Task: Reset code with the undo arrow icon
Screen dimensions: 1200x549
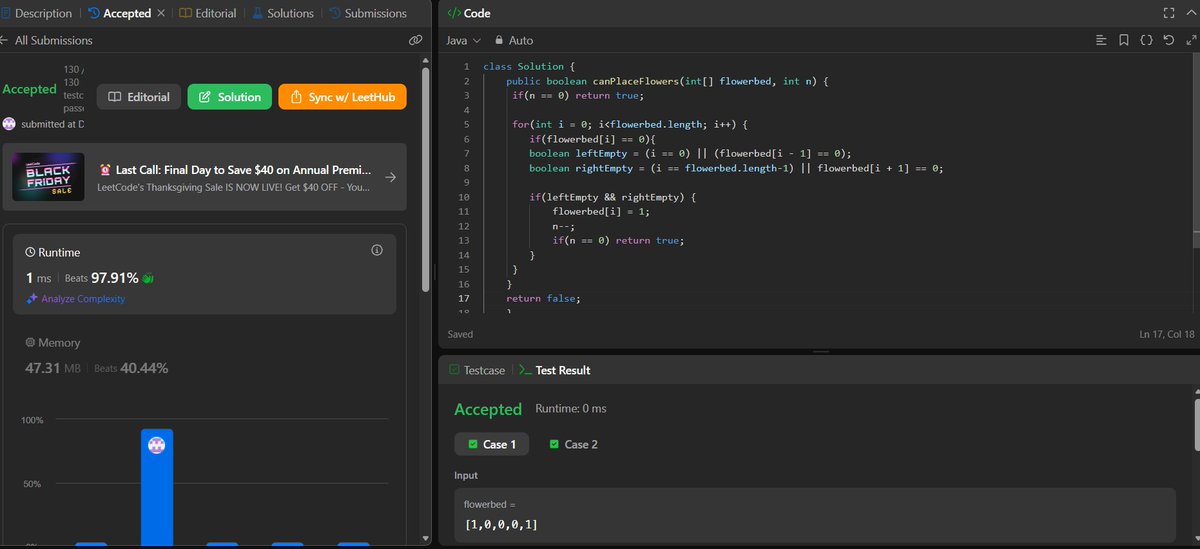Action: point(1169,40)
